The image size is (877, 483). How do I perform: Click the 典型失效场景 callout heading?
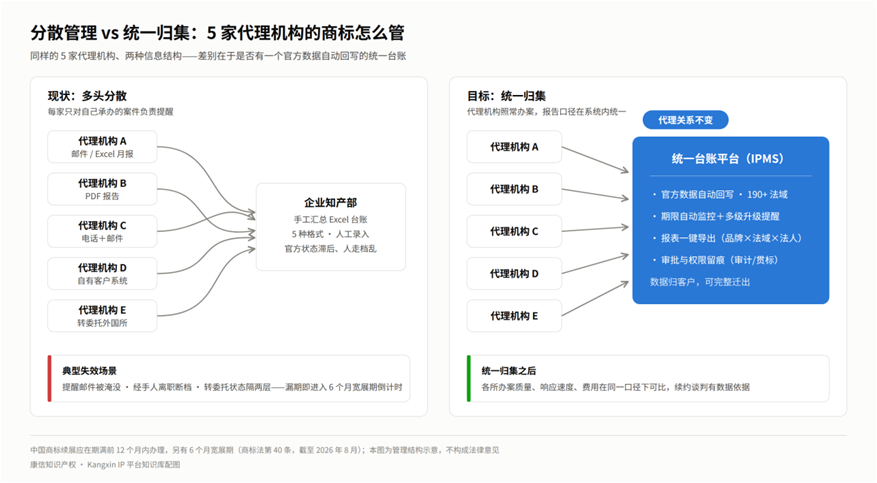click(89, 371)
